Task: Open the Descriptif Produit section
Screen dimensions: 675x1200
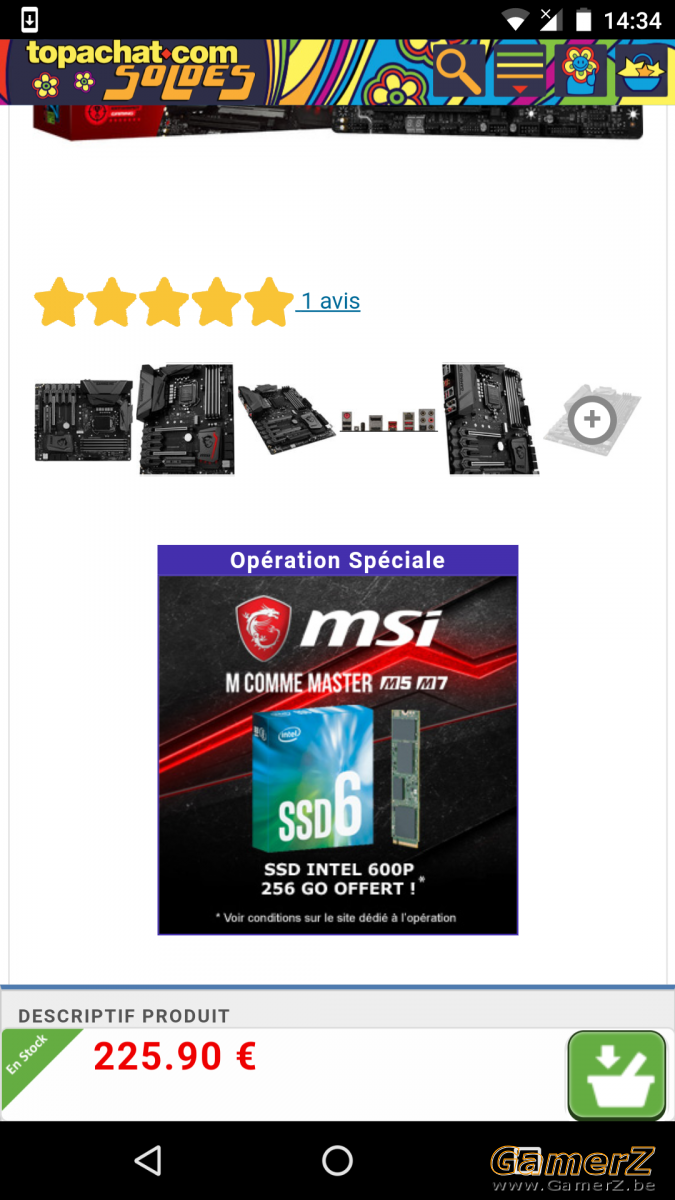Action: click(124, 1016)
